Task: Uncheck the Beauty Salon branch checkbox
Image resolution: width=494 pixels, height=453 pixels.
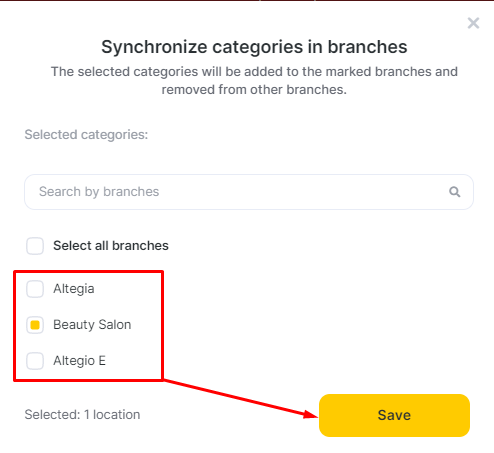Action: [x=35, y=325]
